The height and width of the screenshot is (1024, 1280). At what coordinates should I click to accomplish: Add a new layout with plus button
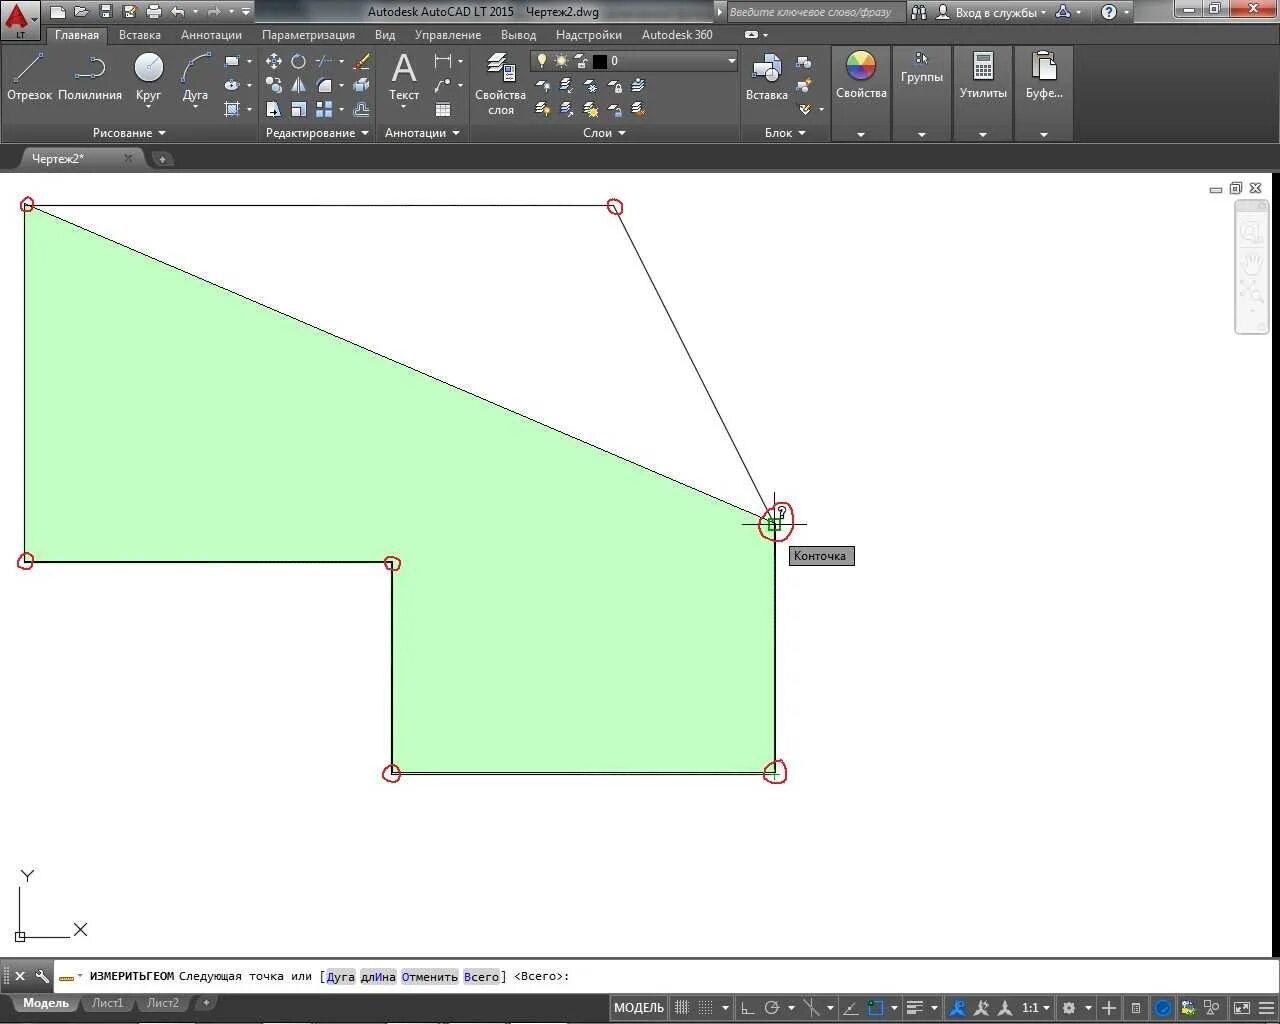point(206,1003)
